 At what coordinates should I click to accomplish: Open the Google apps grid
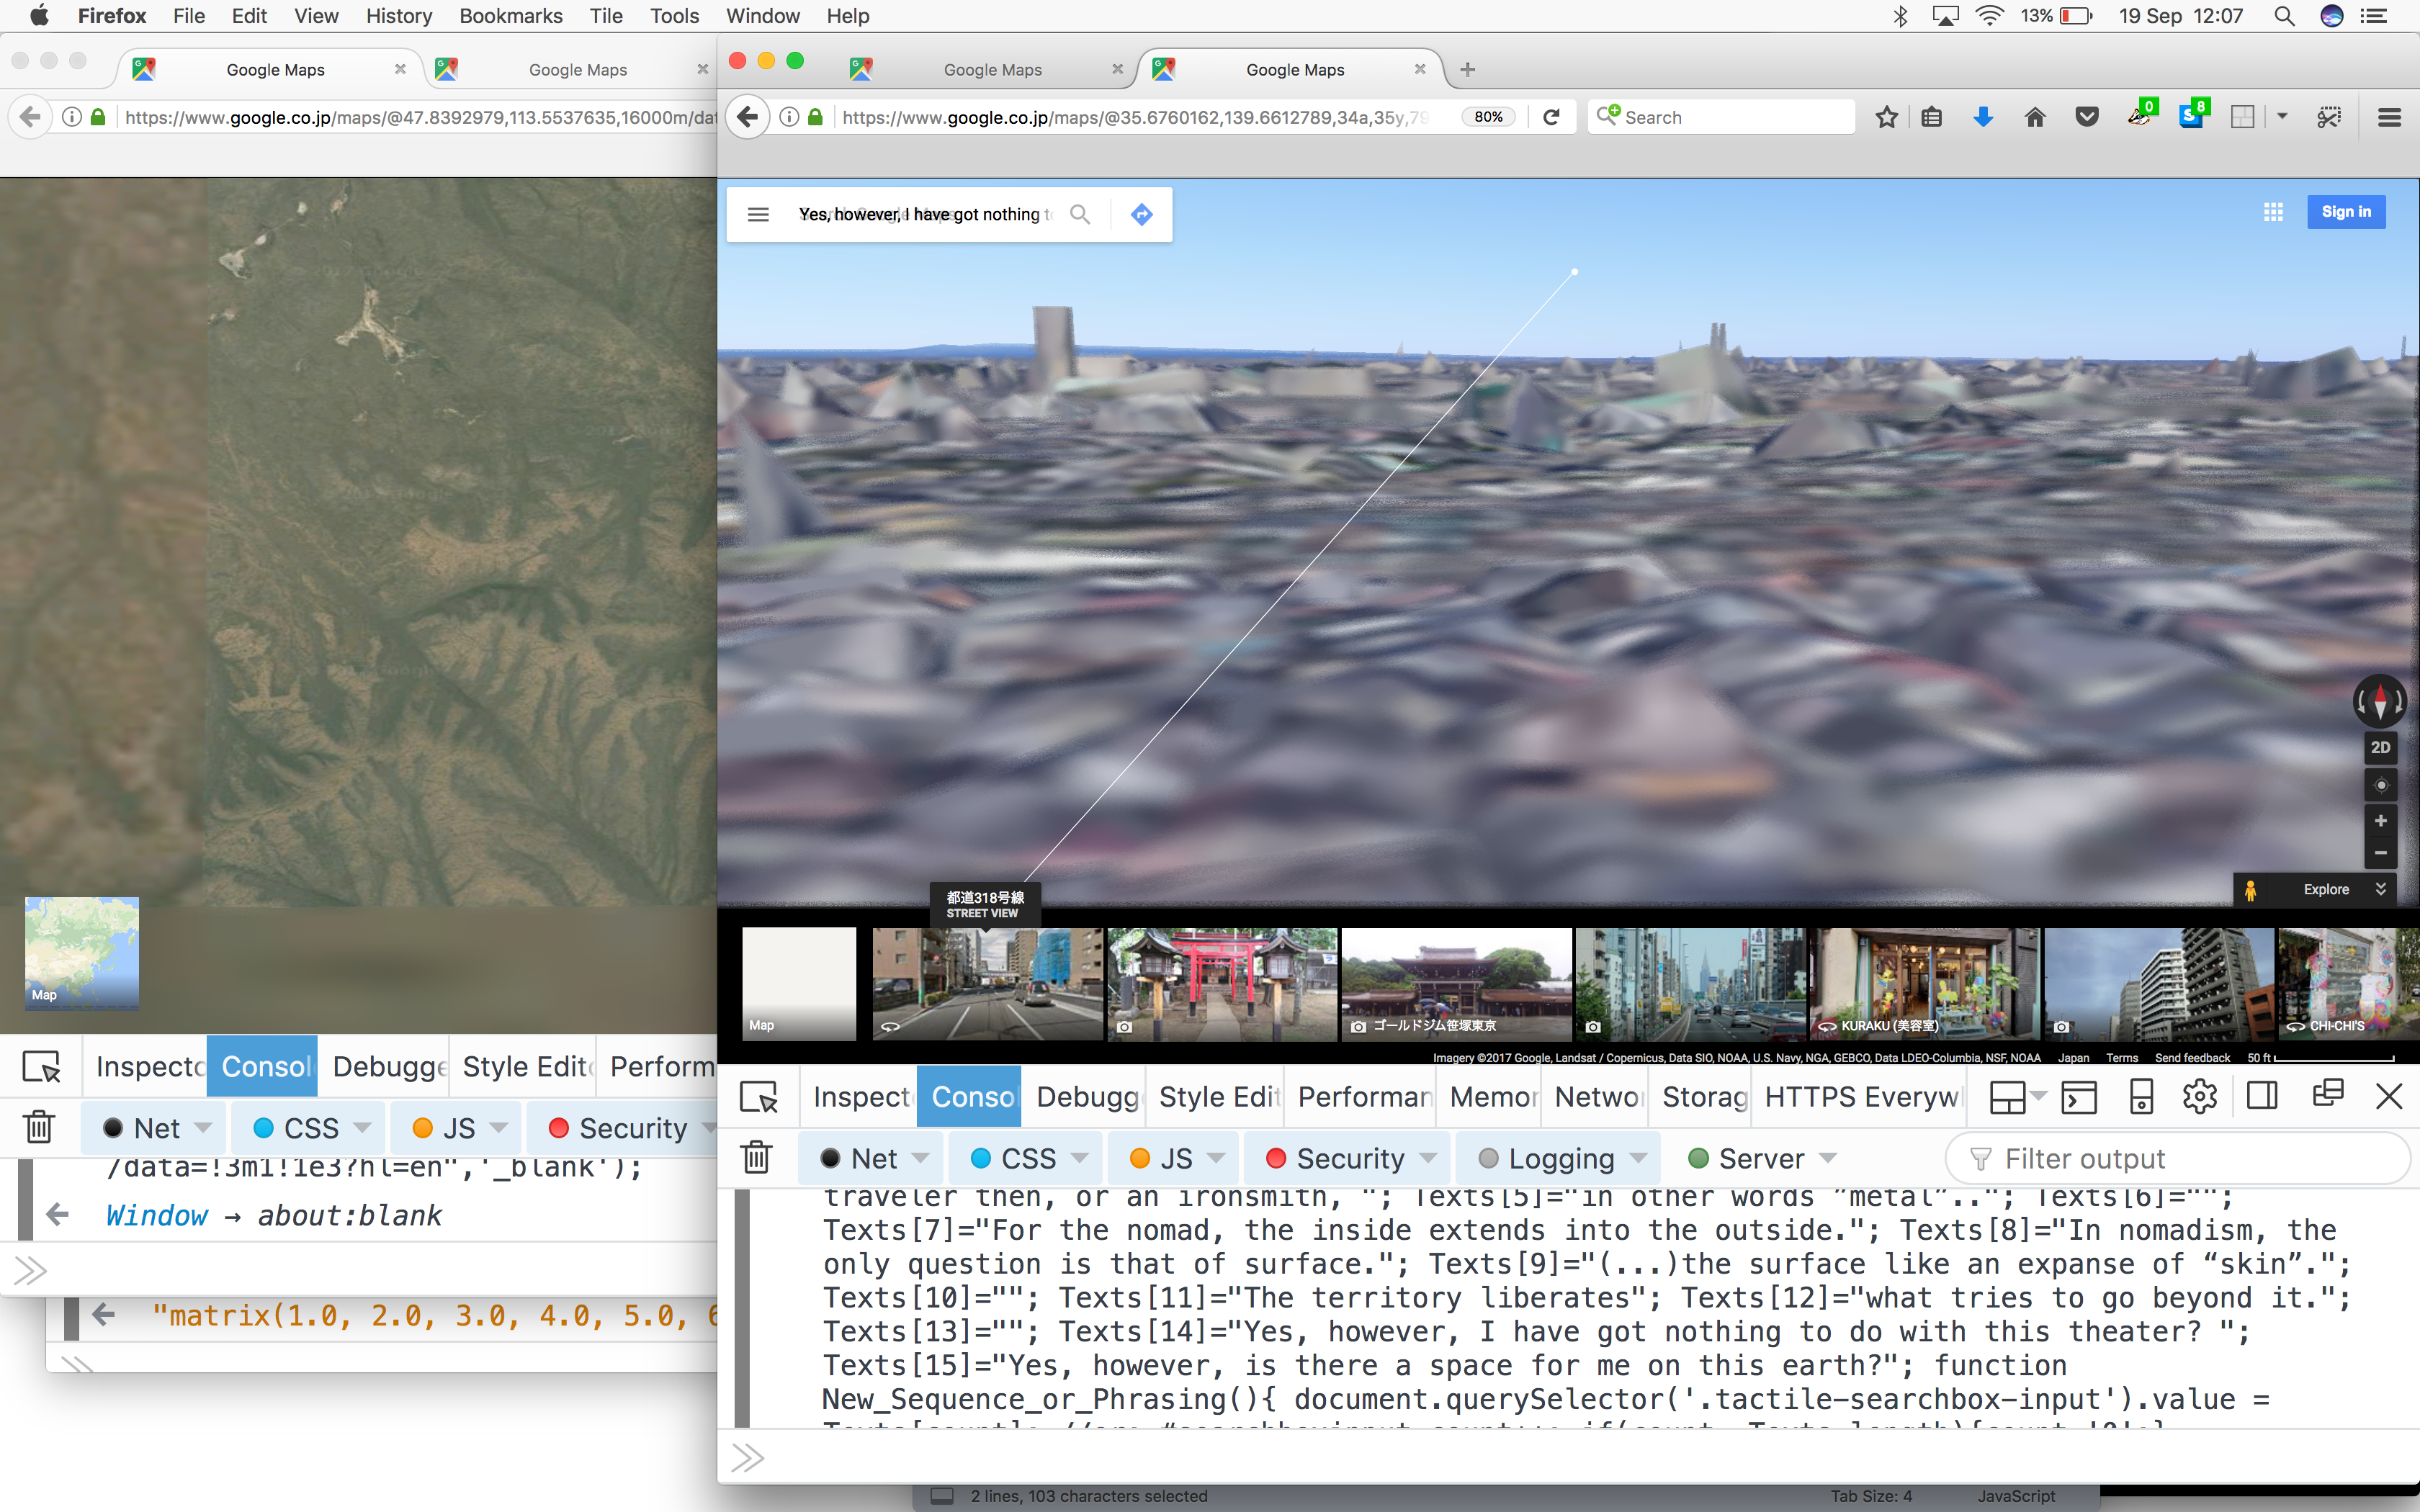coord(2273,212)
